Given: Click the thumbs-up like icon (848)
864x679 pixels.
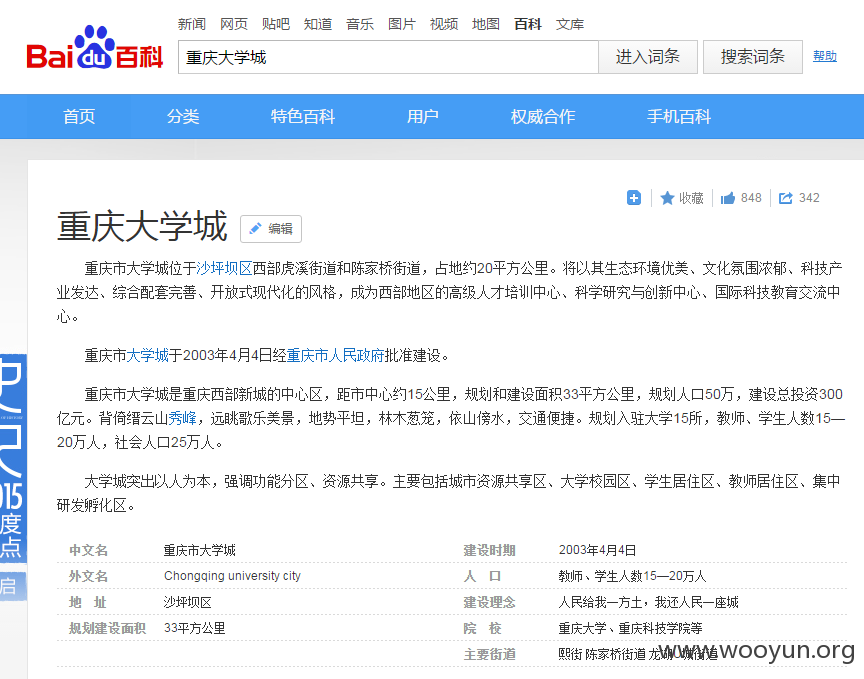Looking at the screenshot, I should click(728, 198).
